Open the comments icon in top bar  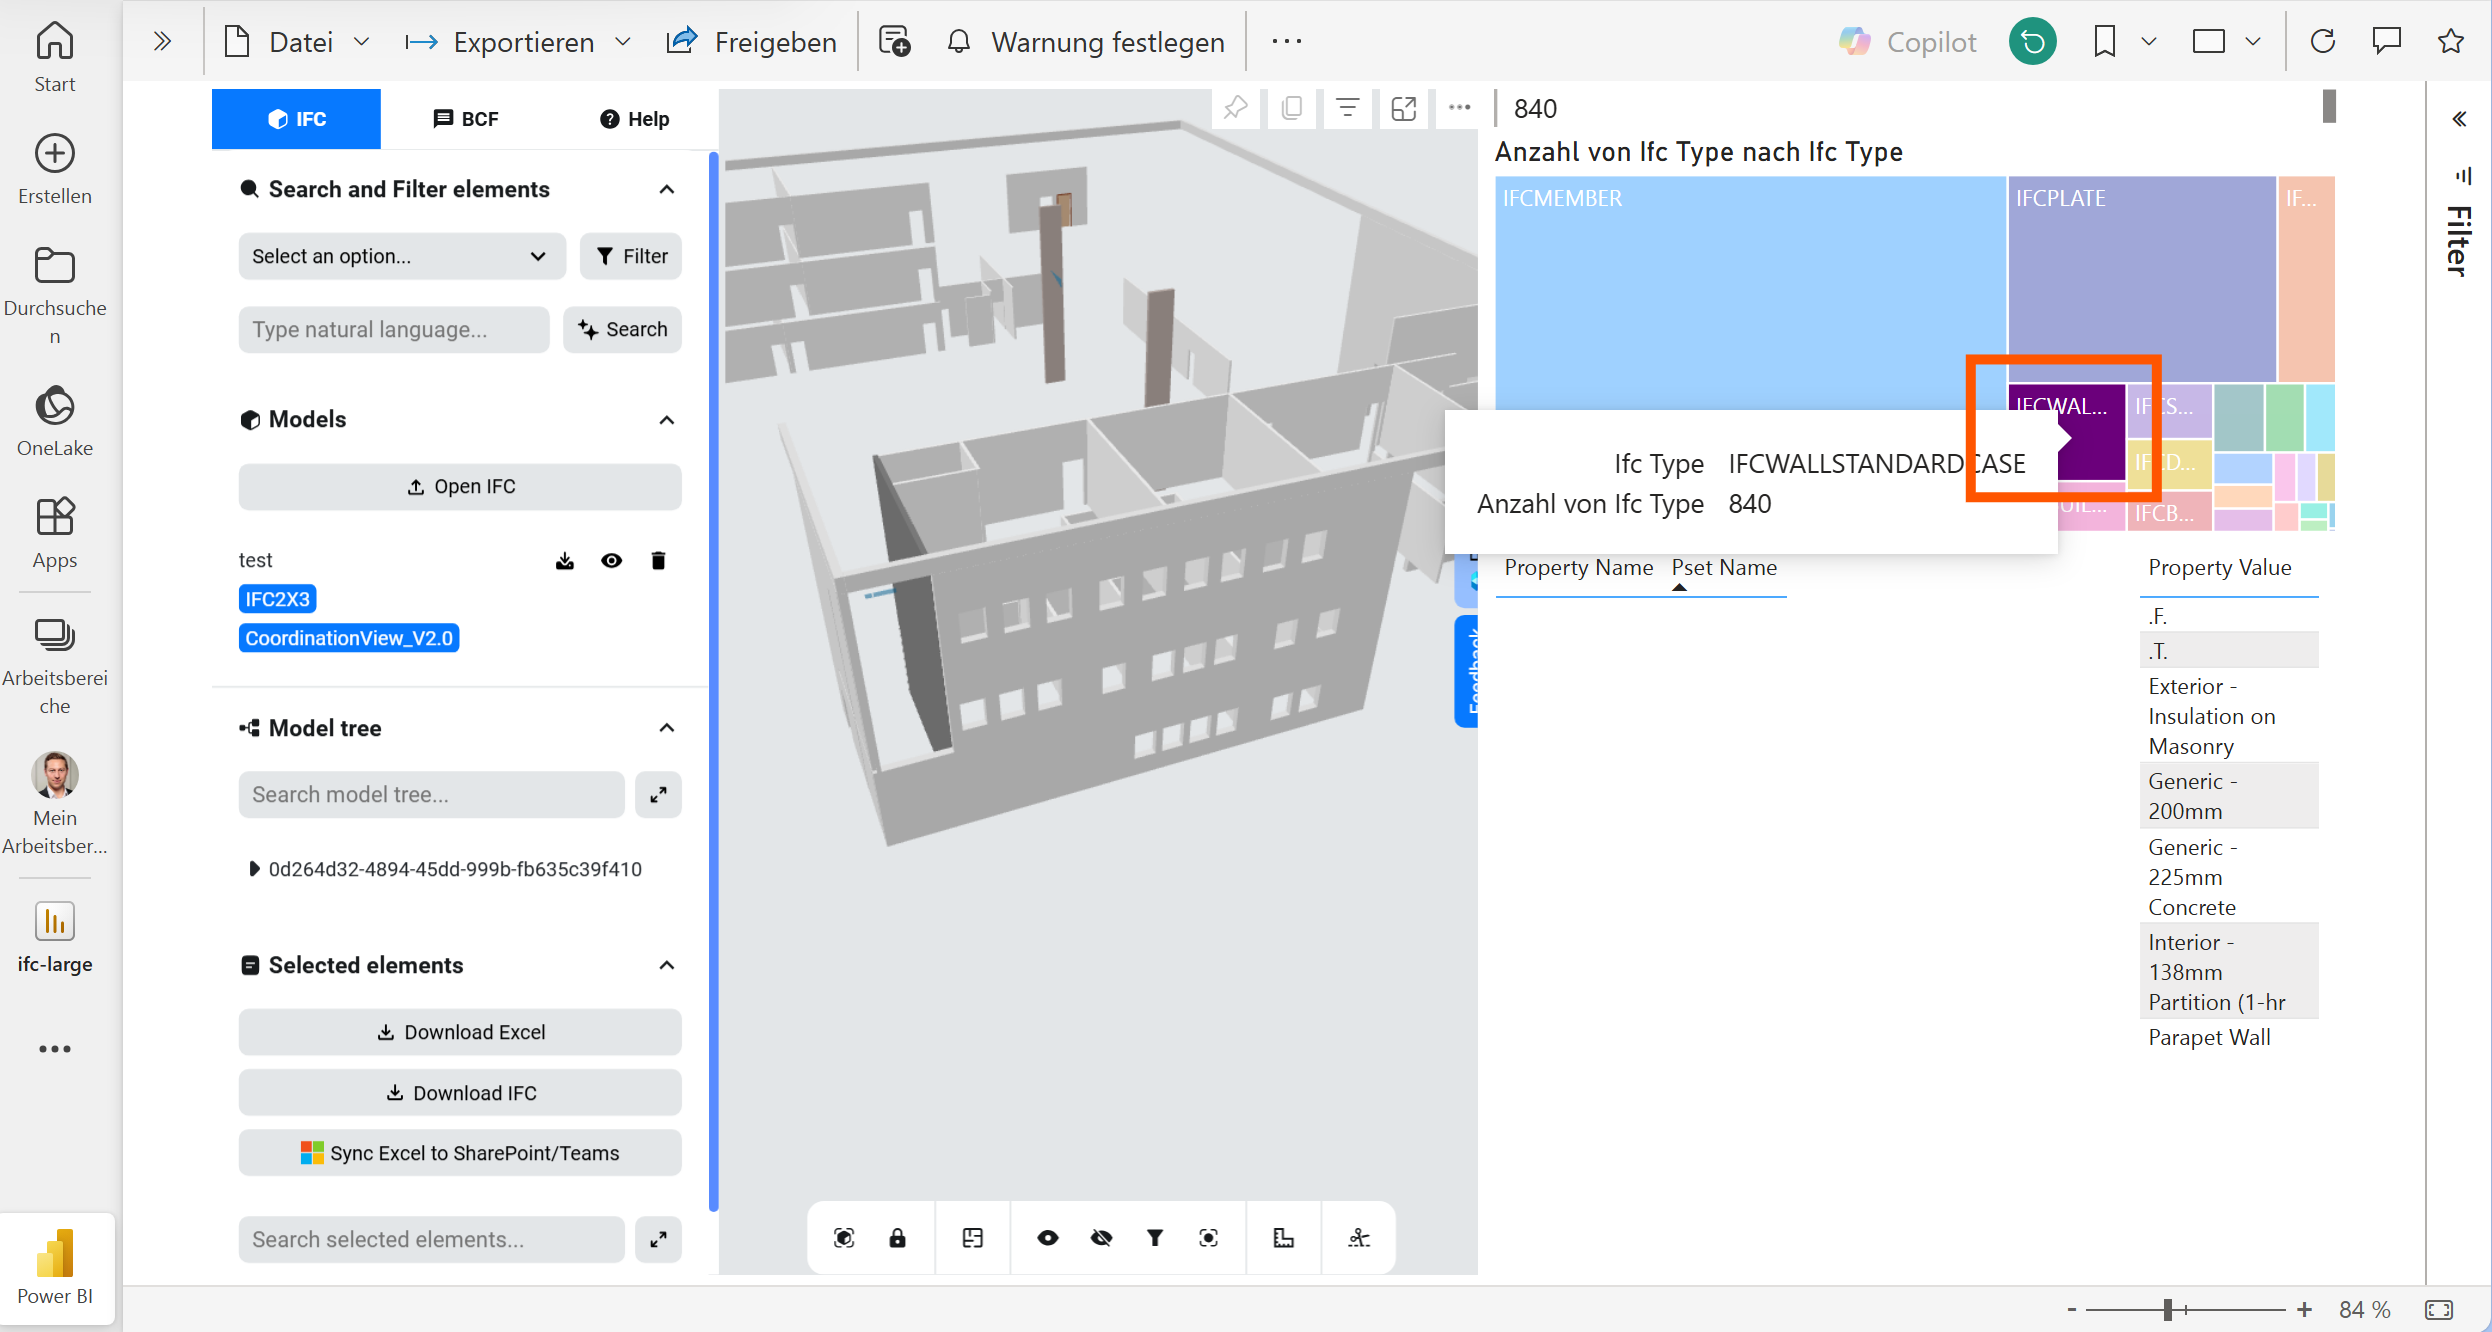(2387, 42)
